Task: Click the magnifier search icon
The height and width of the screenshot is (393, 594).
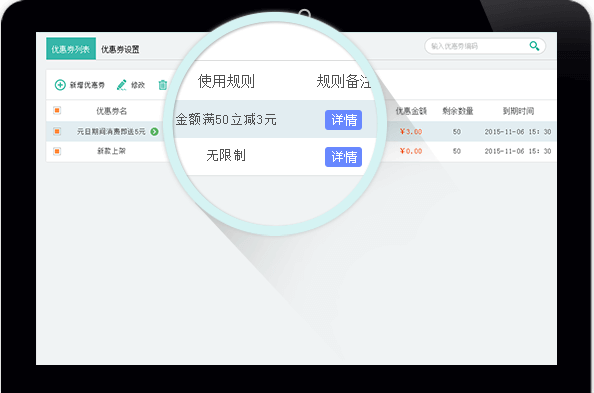Action: [x=534, y=46]
